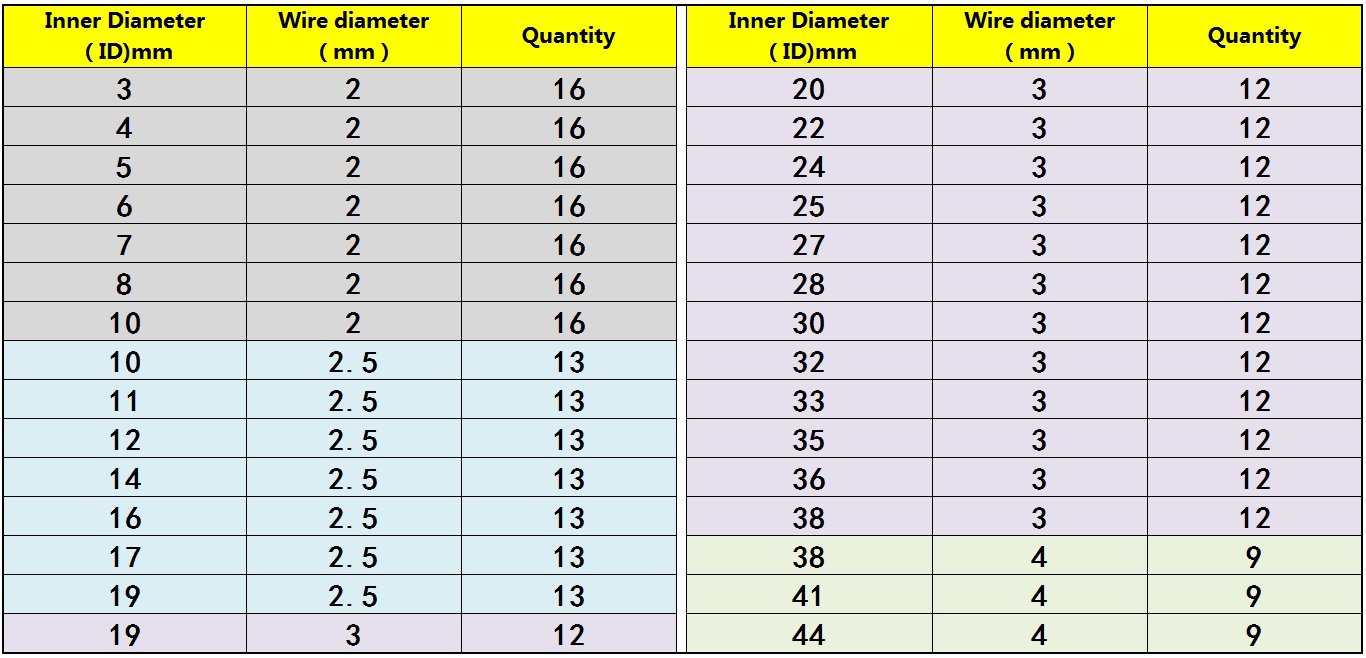
Task: Select the inner diameter 17 cell
Action: [x=124, y=556]
